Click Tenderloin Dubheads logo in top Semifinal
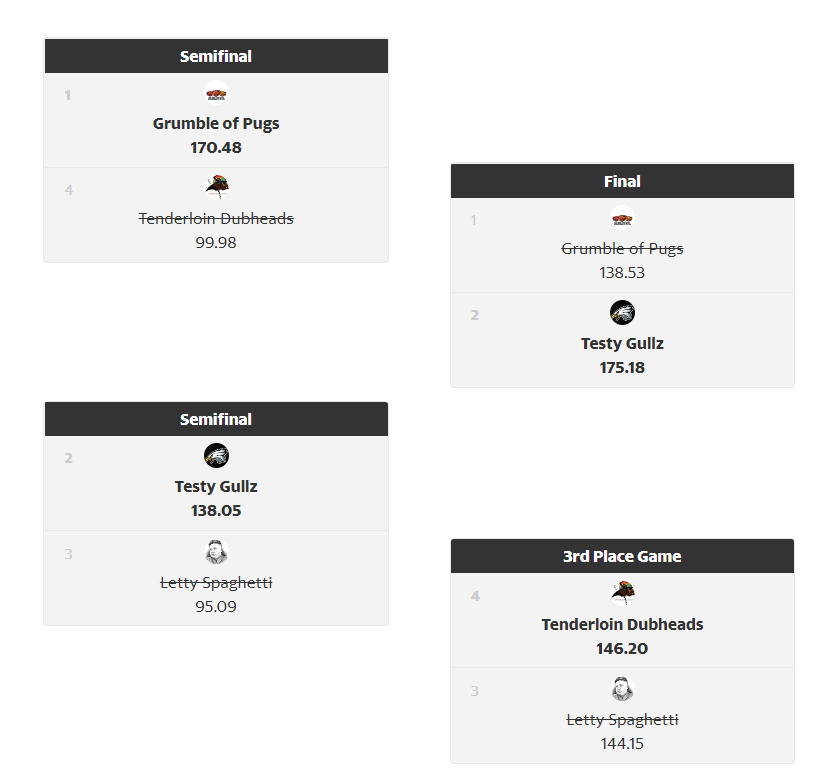The image size is (824, 773). pos(216,188)
